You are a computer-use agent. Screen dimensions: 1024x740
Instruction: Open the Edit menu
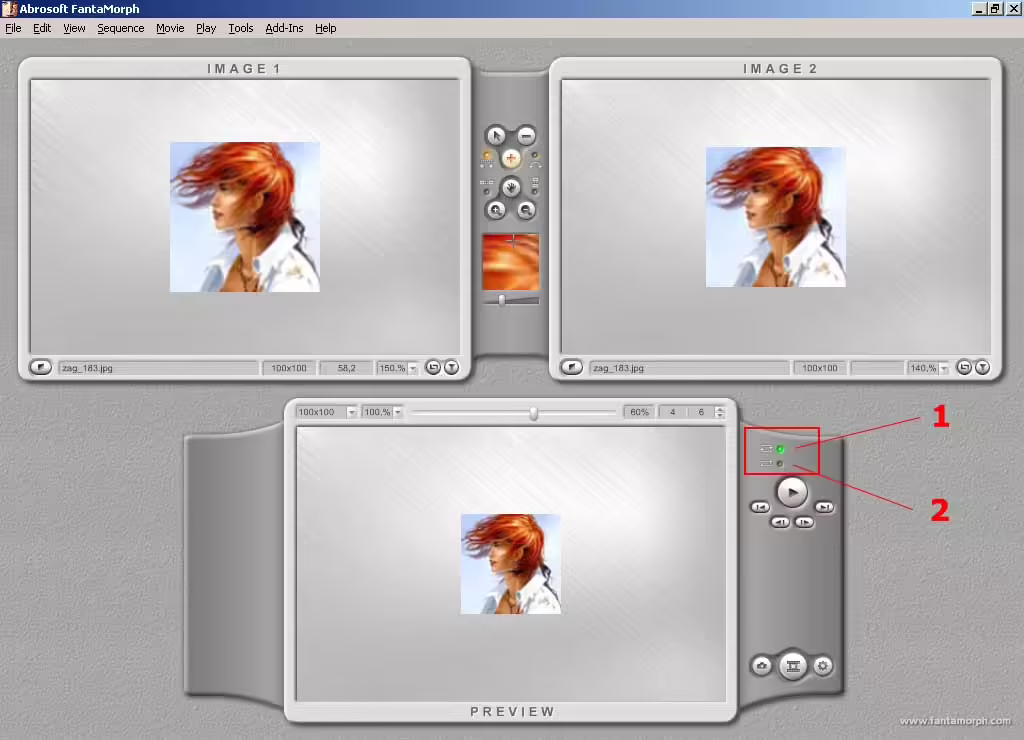pyautogui.click(x=42, y=28)
